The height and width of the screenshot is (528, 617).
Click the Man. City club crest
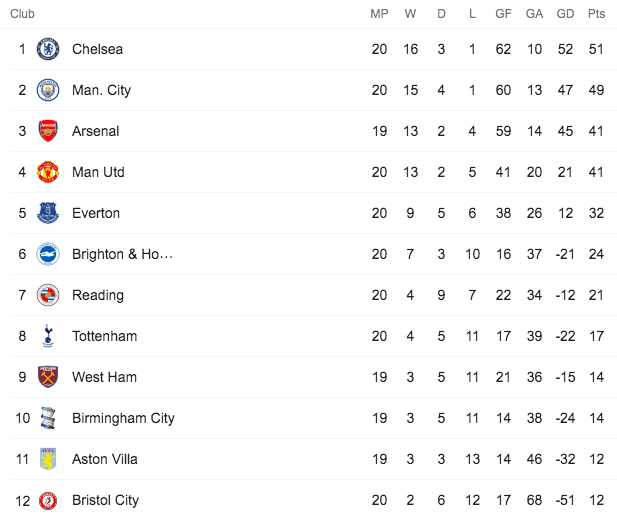[x=48, y=90]
